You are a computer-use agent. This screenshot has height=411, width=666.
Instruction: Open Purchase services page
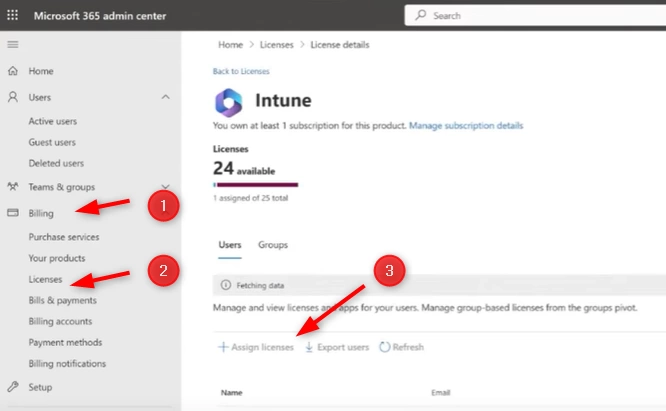click(64, 237)
